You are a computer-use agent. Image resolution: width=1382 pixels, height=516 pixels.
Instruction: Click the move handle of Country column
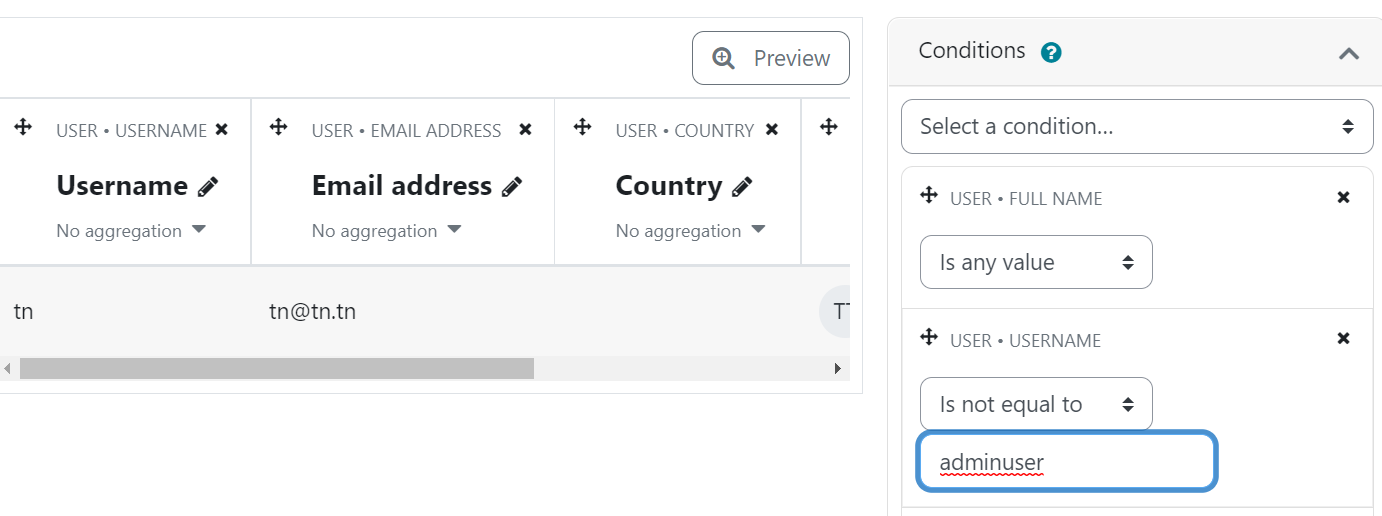(x=583, y=127)
